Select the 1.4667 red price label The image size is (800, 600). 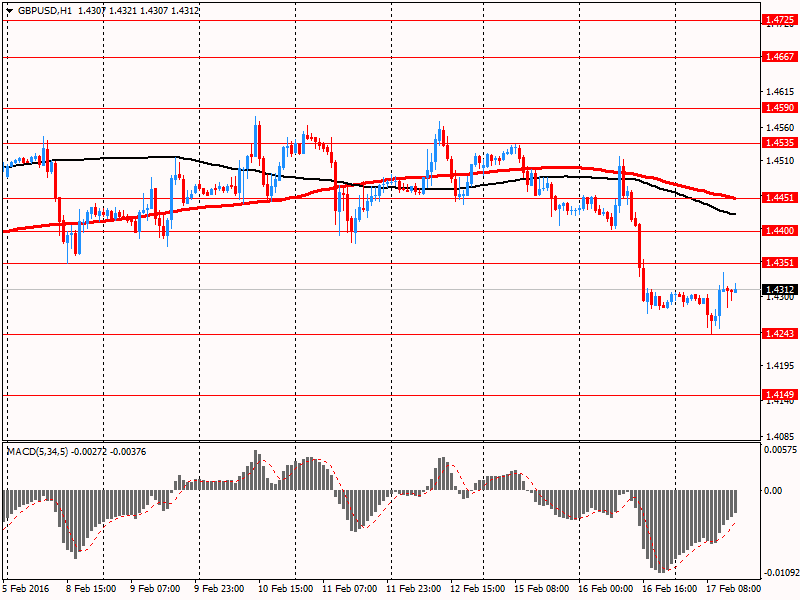[778, 57]
